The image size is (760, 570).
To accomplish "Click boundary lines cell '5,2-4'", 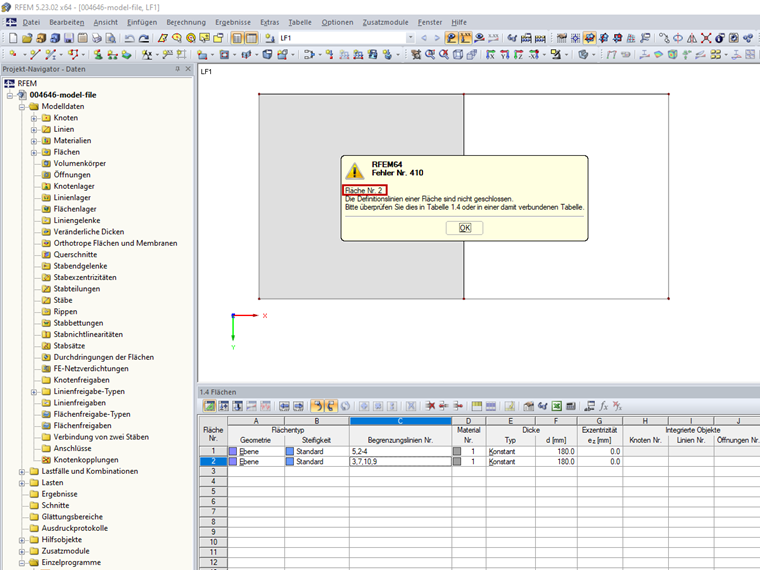I will [x=400, y=451].
